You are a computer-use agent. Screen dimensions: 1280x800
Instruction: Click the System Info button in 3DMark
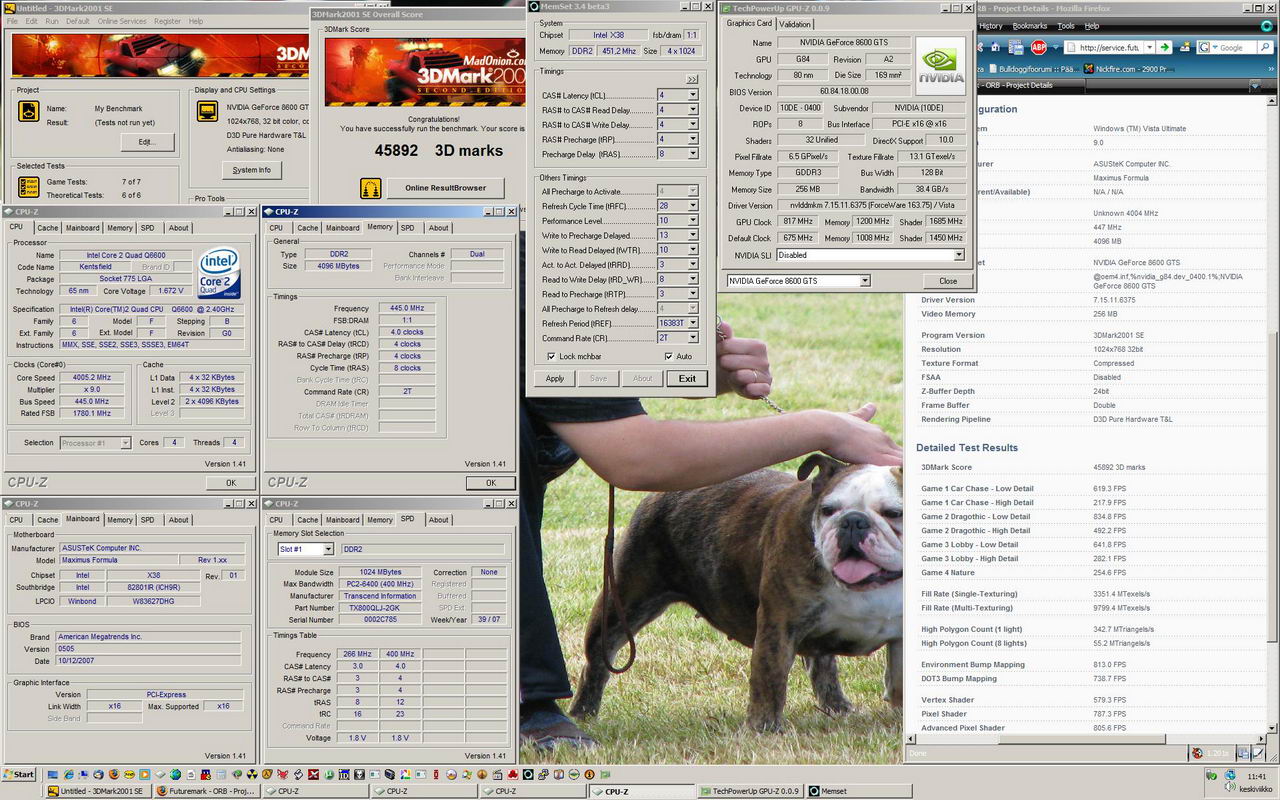[x=251, y=170]
